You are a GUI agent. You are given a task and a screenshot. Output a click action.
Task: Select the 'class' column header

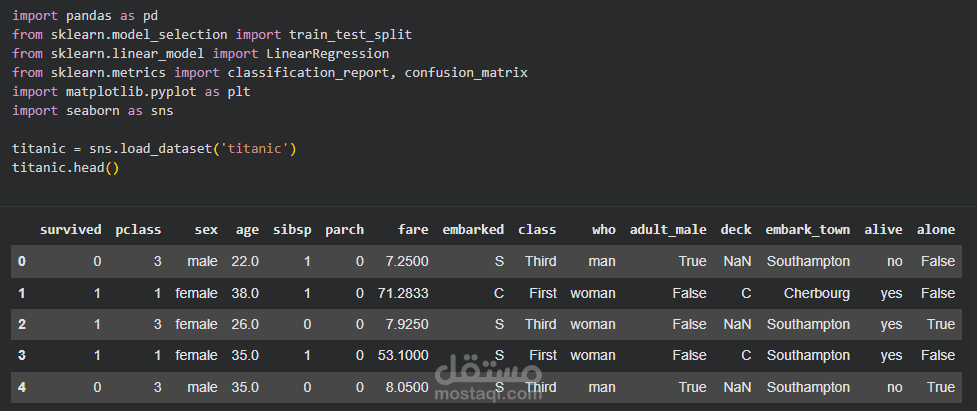point(537,230)
